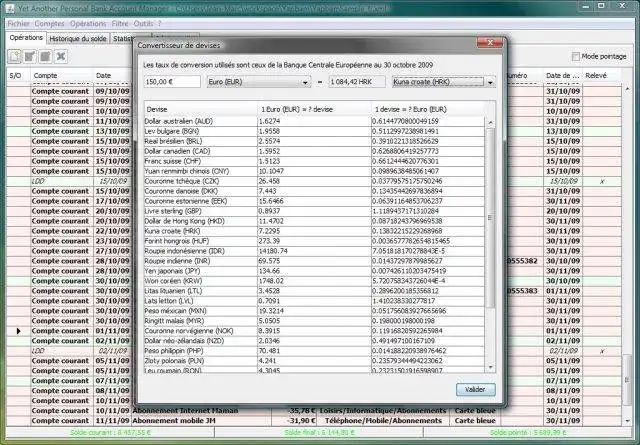The image size is (640, 445).
Task: Select the Livre sterling (GBP) row
Action: (314, 211)
